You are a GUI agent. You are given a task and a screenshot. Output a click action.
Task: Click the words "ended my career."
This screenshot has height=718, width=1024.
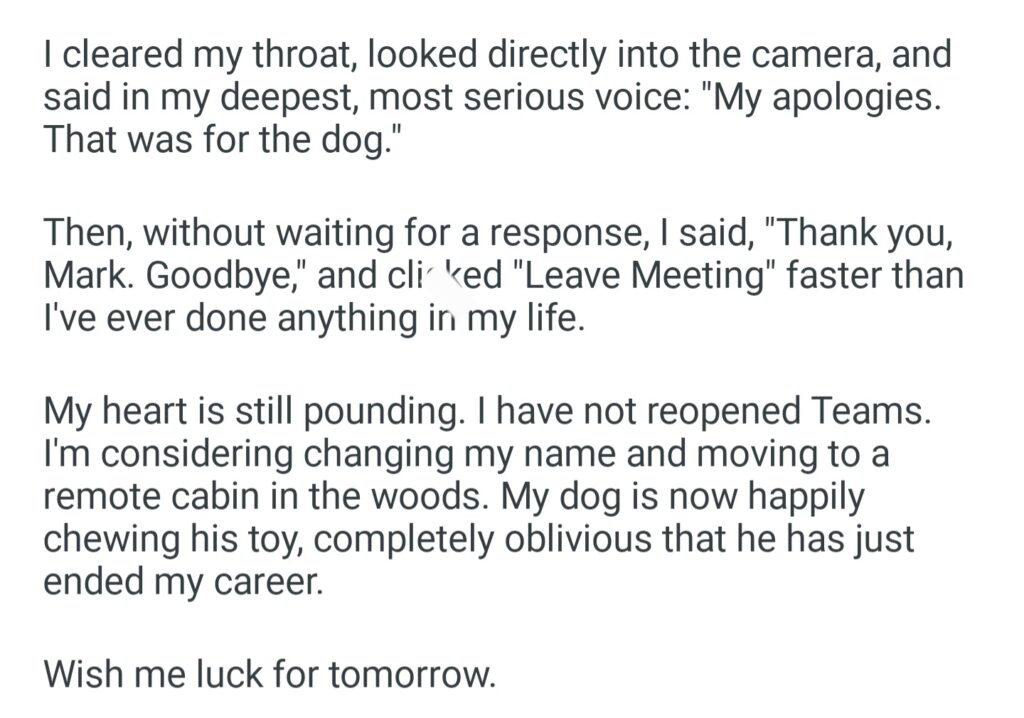point(183,580)
